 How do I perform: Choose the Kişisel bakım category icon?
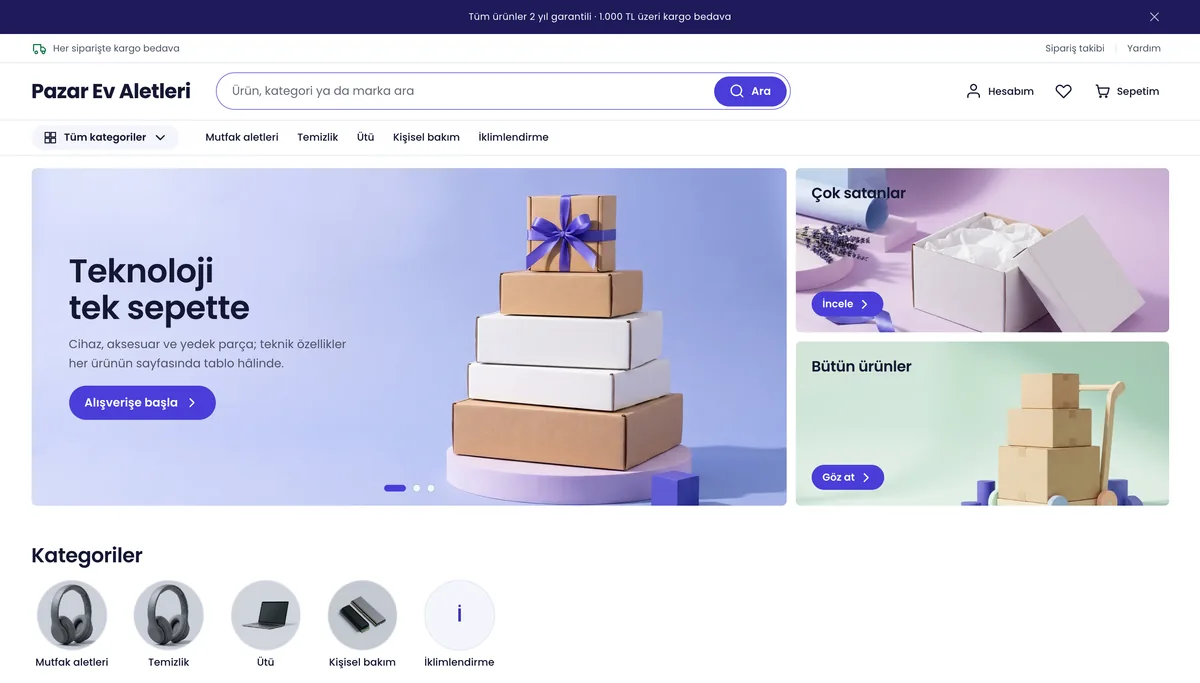tap(362, 615)
